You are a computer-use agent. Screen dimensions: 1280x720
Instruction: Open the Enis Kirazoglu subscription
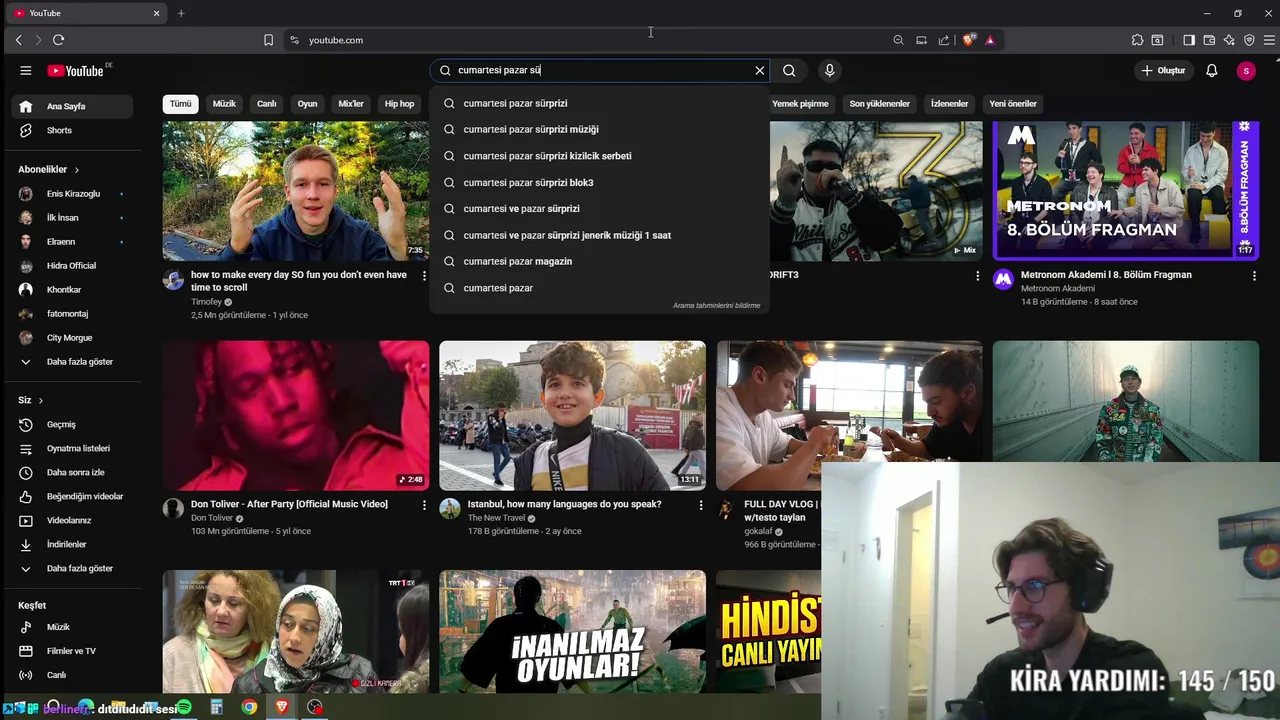coord(72,194)
